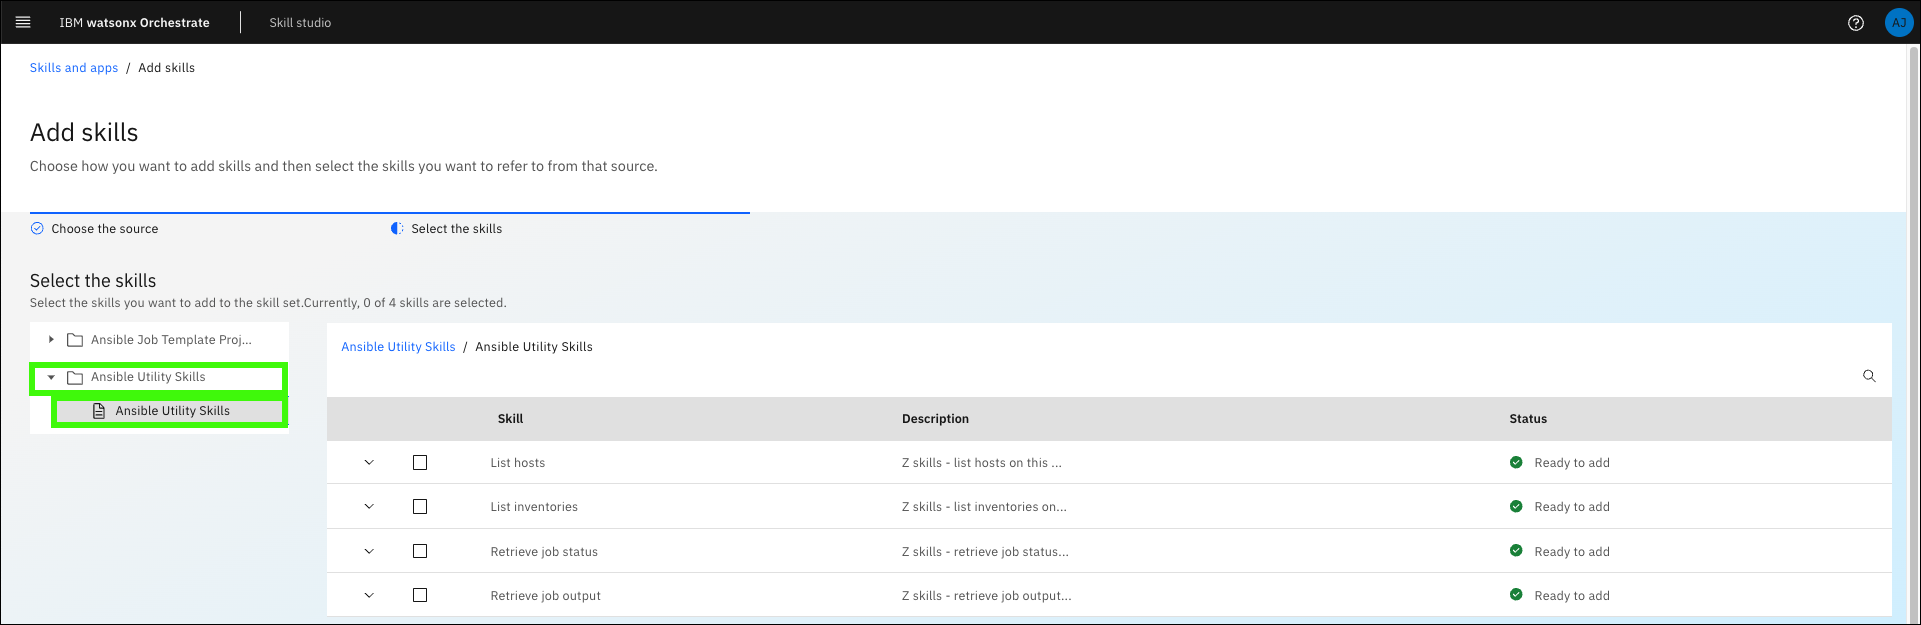The image size is (1921, 625).
Task: Go to the Choose the source step
Action: [x=104, y=229]
